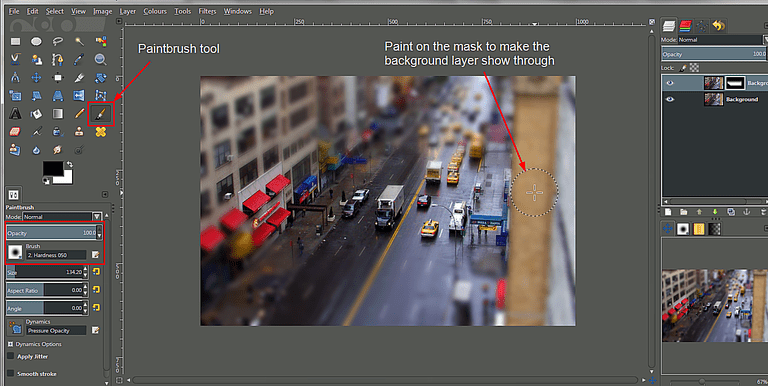This screenshot has width=768, height=386.
Task: Select the Eraser tool
Action: tap(15, 131)
